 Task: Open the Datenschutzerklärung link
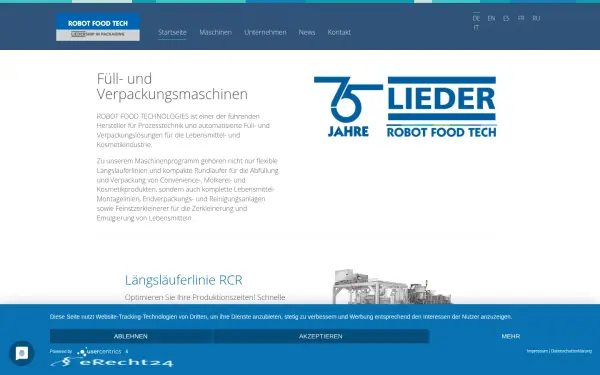[x=571, y=351]
